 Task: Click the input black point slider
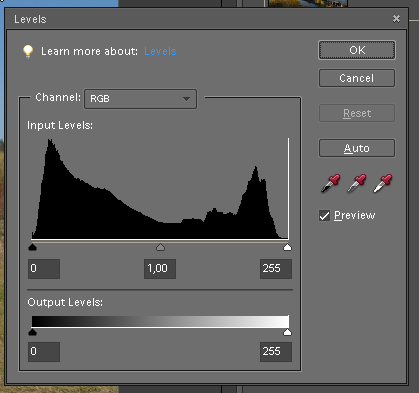tap(32, 247)
